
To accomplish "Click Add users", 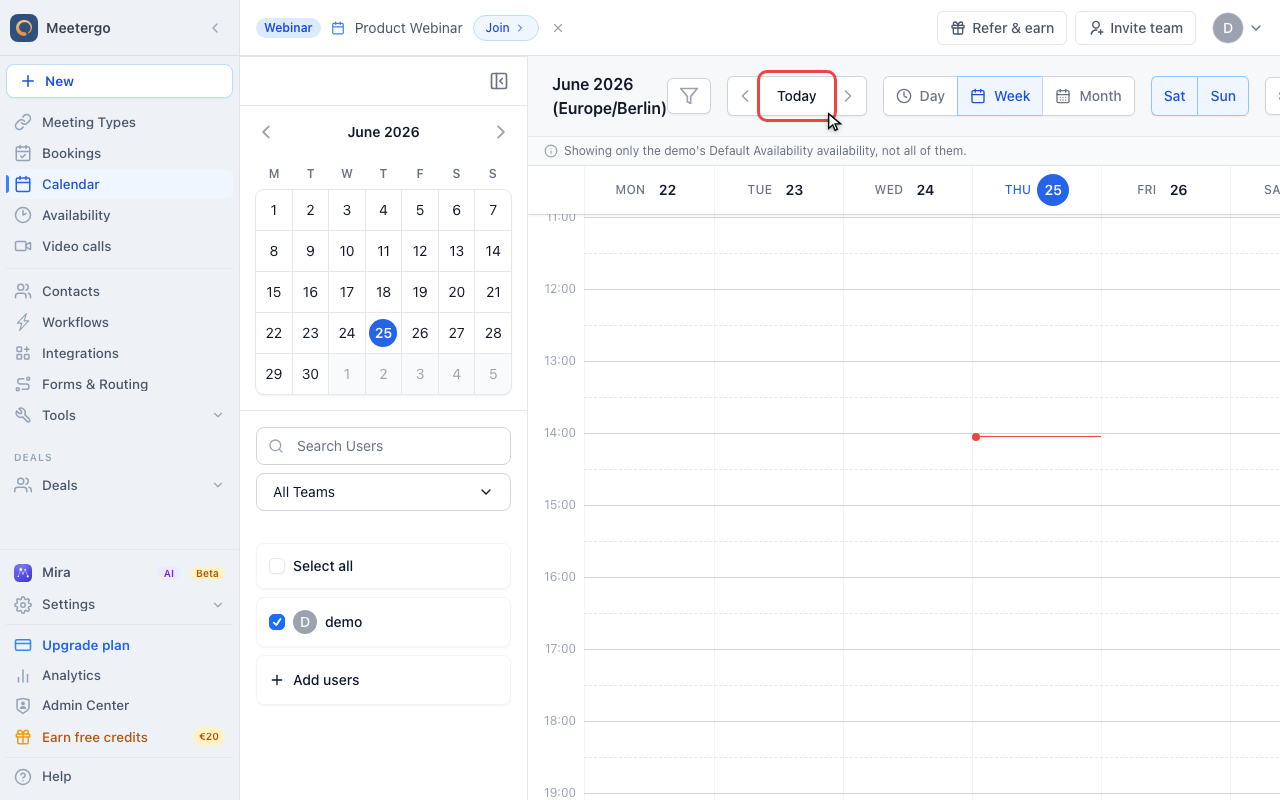I will pos(383,680).
